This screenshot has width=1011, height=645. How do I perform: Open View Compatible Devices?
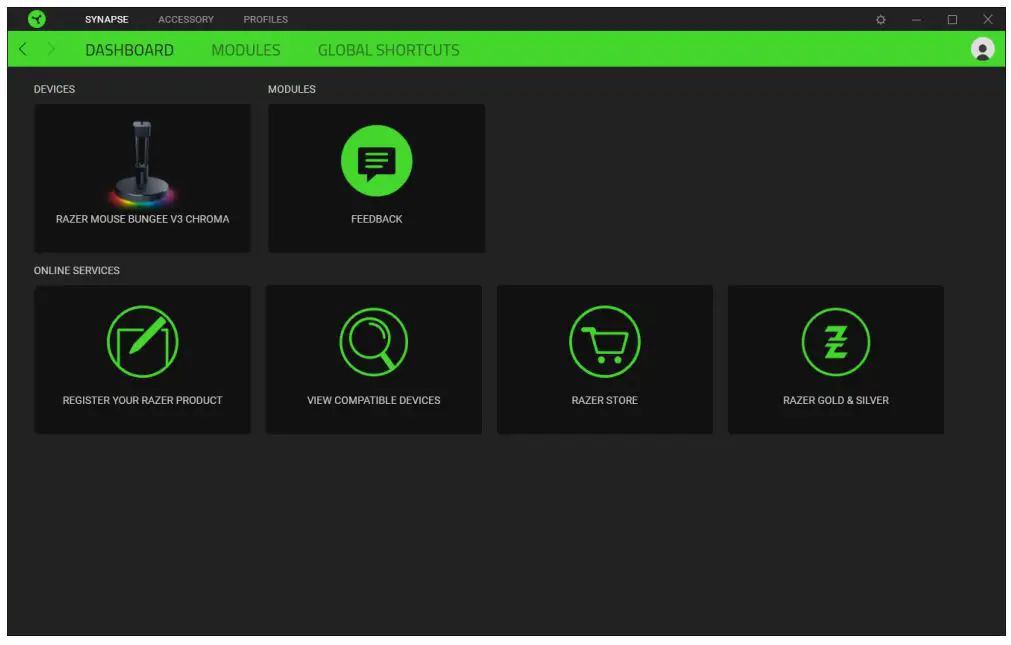[373, 358]
